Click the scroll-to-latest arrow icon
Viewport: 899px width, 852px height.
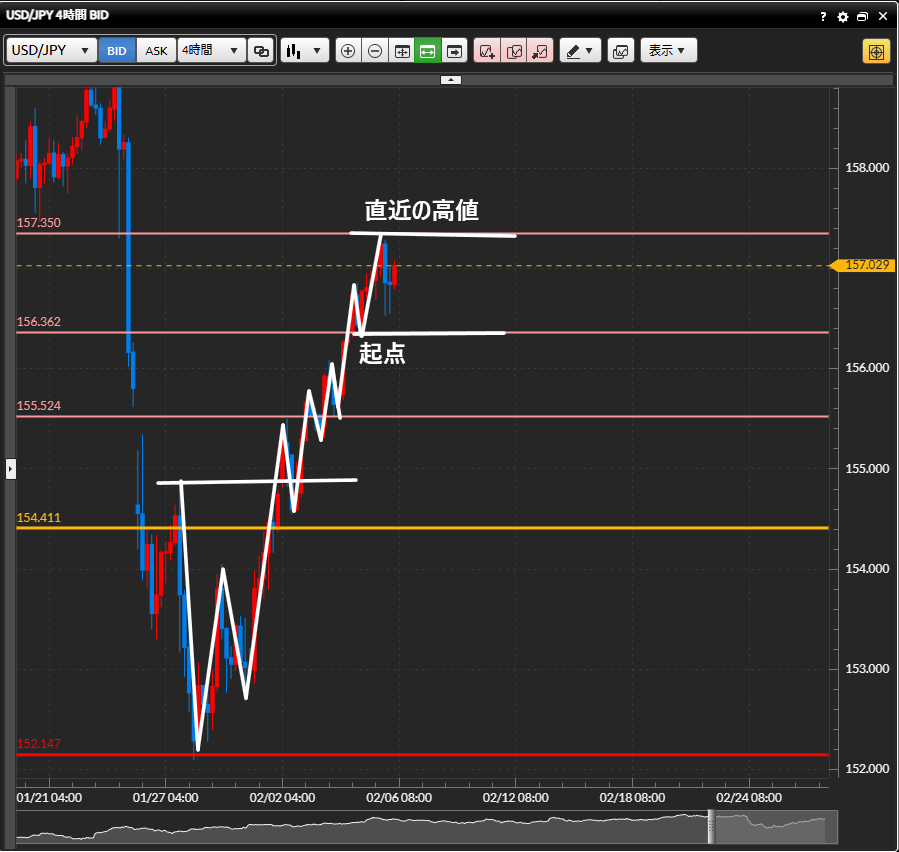click(455, 51)
